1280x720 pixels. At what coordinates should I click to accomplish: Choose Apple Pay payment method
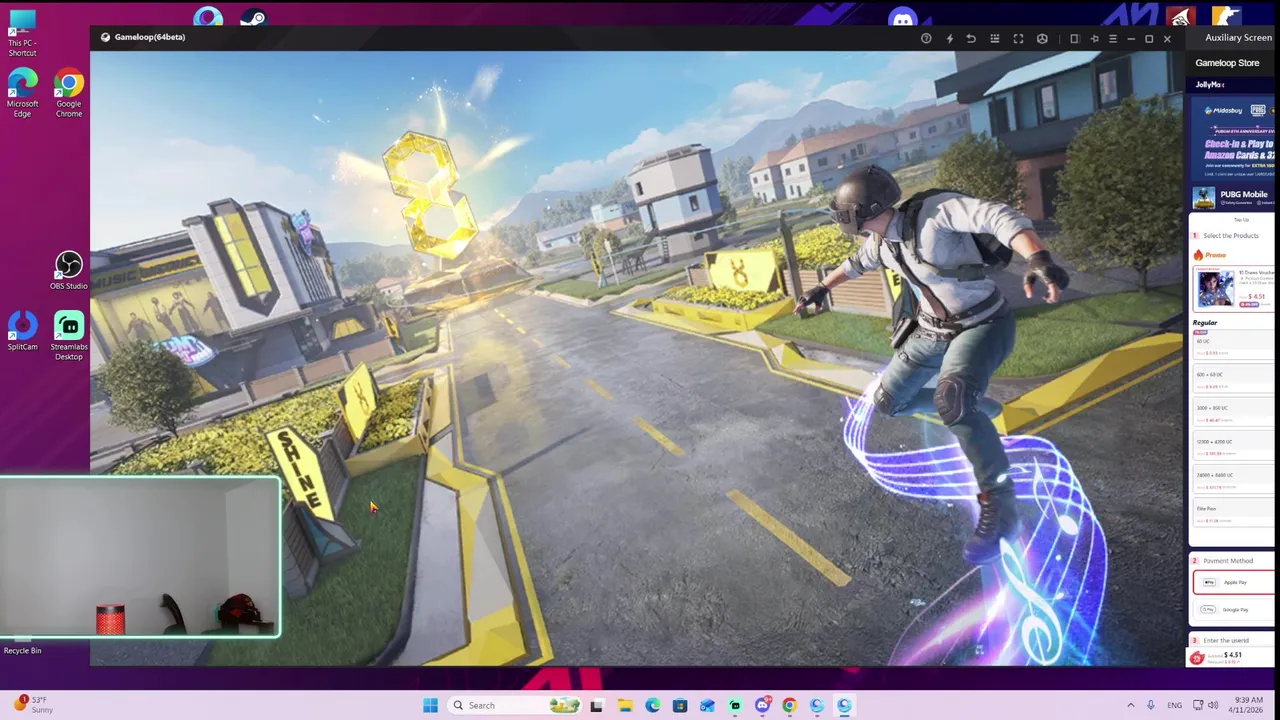1233,582
